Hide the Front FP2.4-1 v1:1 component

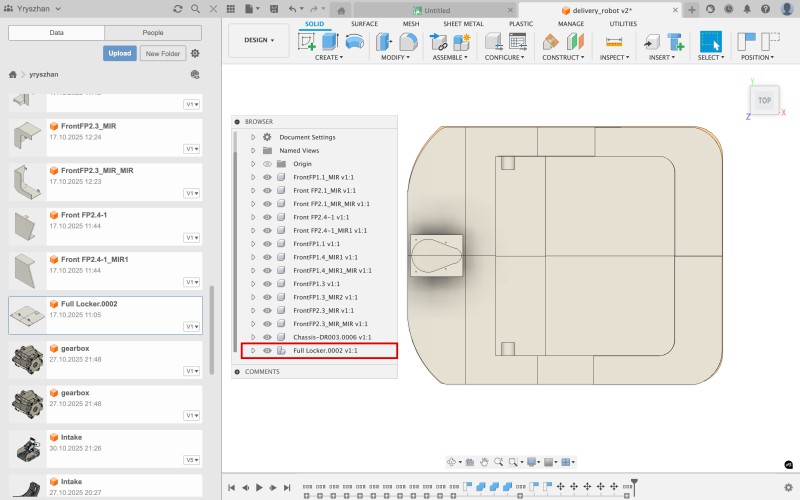(267, 217)
